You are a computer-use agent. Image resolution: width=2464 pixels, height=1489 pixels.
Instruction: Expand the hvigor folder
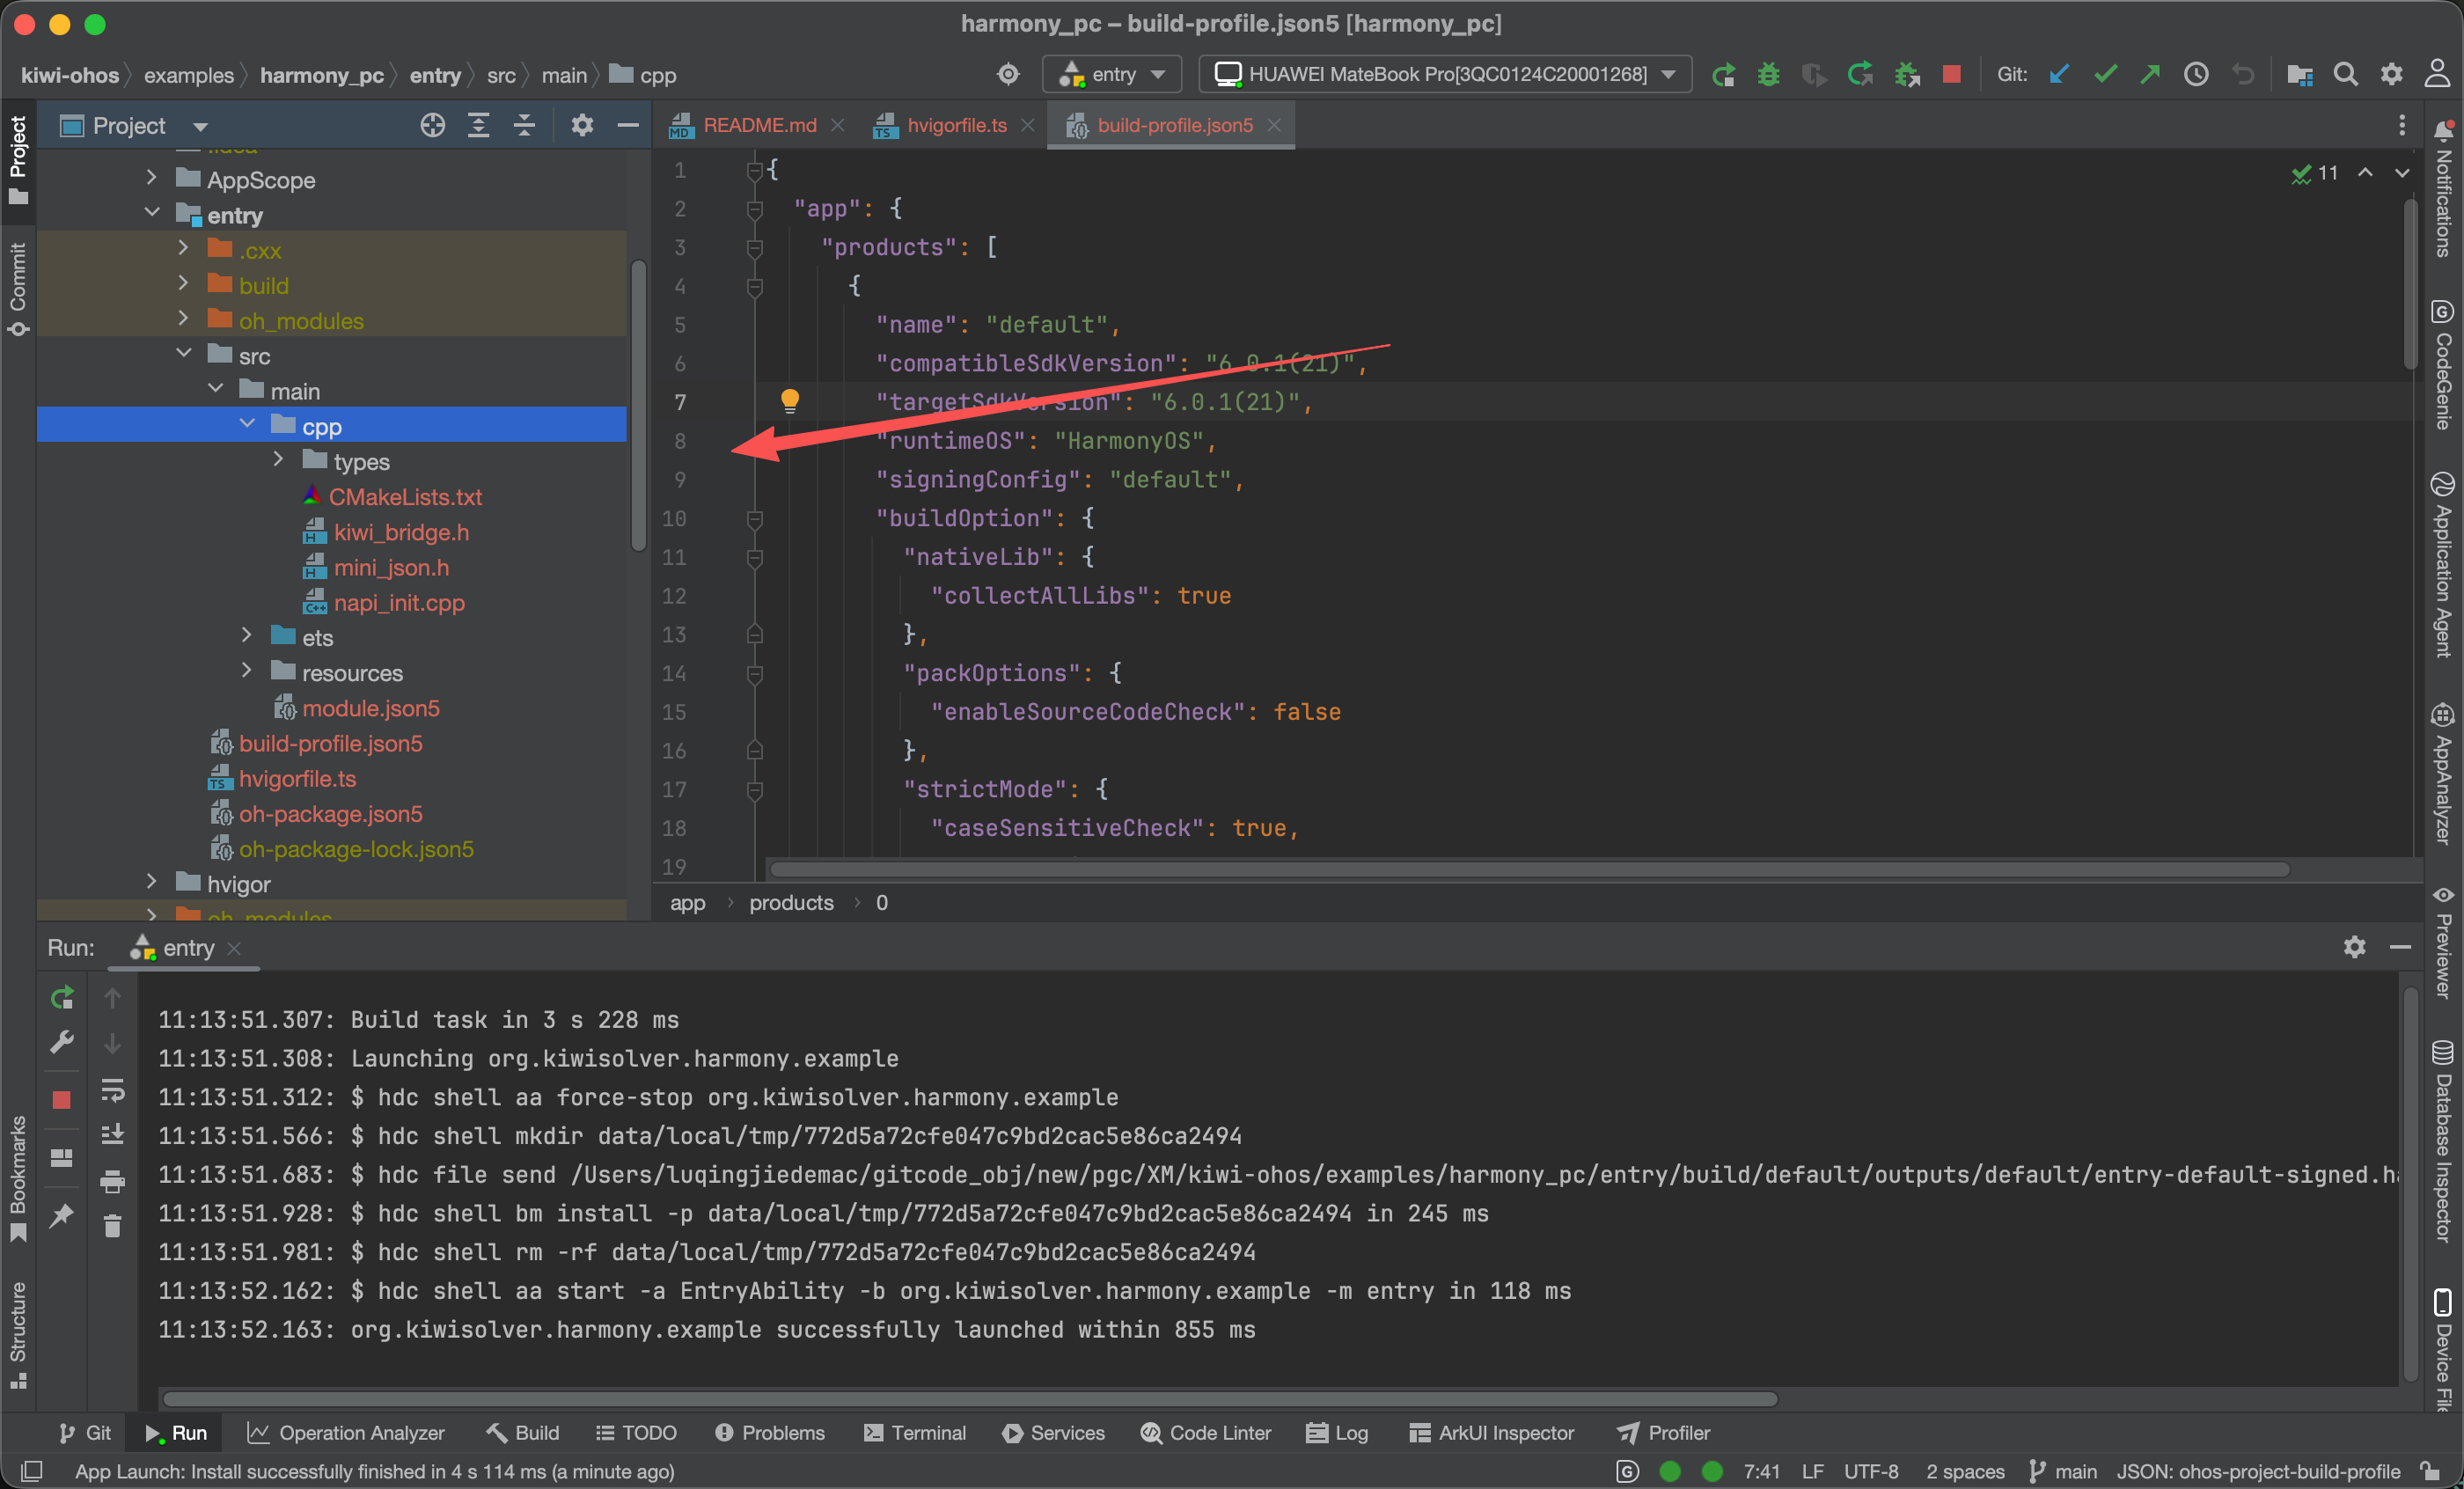point(152,882)
